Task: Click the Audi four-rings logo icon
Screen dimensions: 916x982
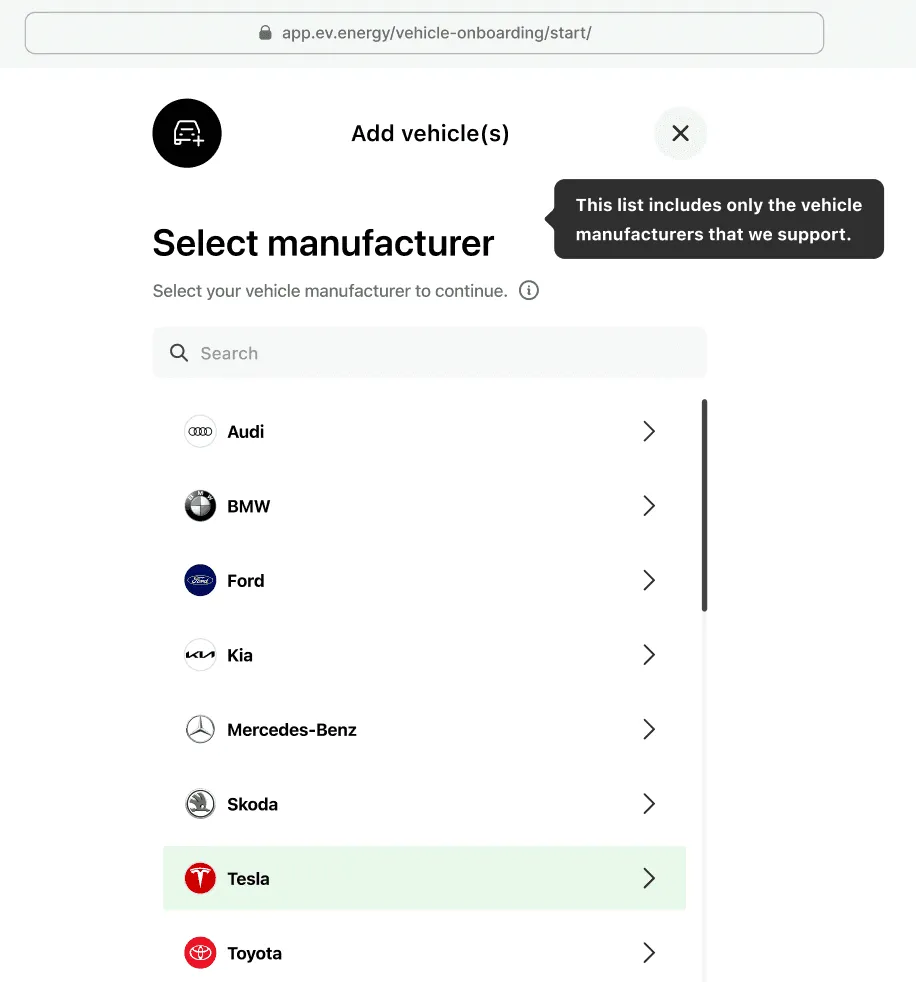Action: click(200, 432)
